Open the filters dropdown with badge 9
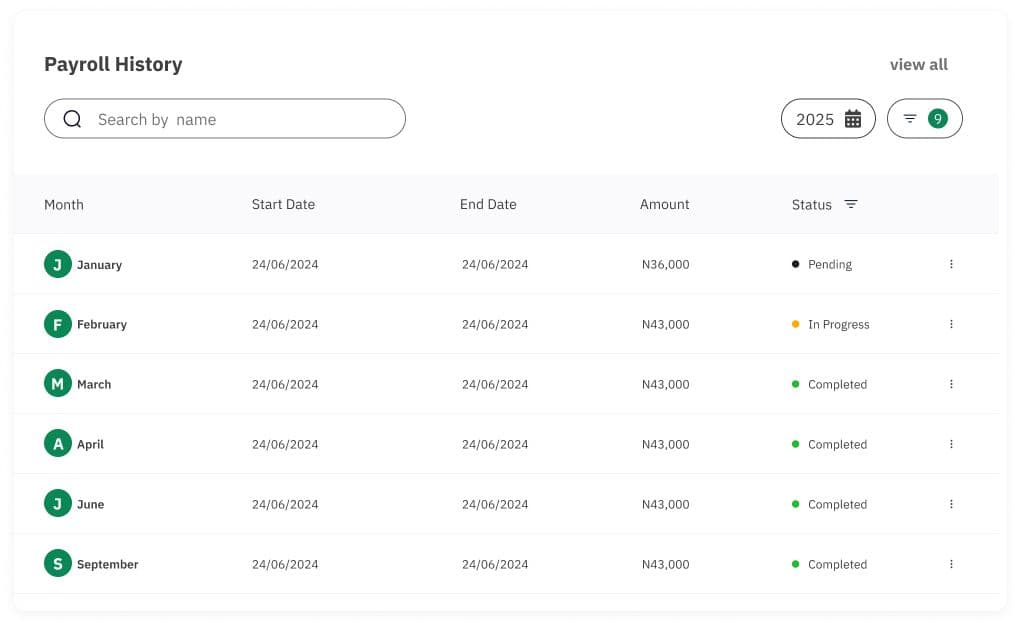Image resolution: width=1021 pixels, height=628 pixels. [x=924, y=118]
